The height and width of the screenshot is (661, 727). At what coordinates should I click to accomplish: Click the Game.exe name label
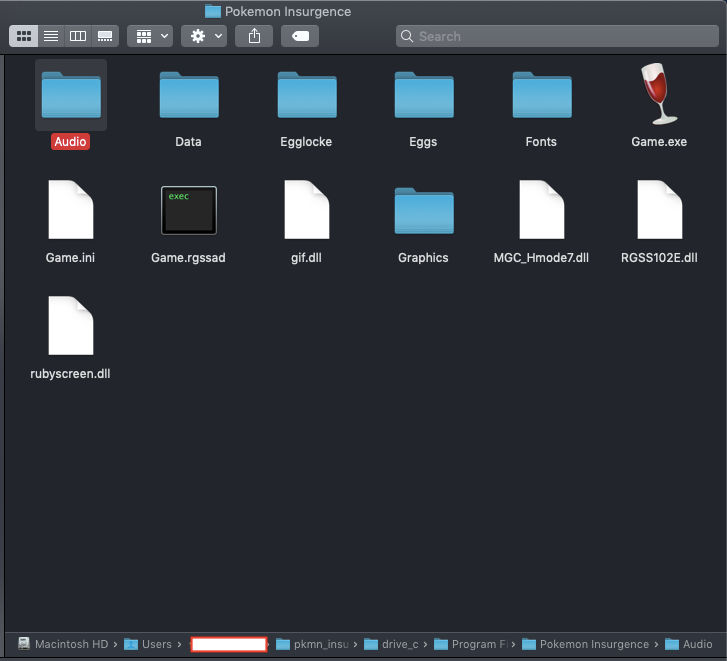pos(659,142)
